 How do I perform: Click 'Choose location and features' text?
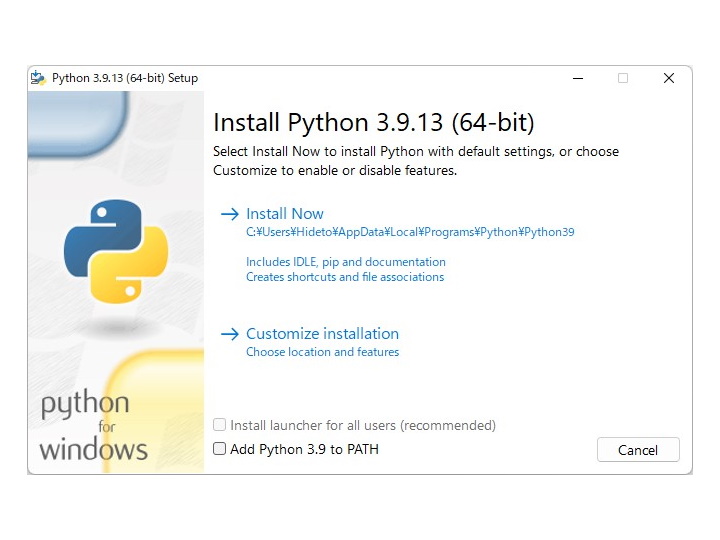pos(322,352)
